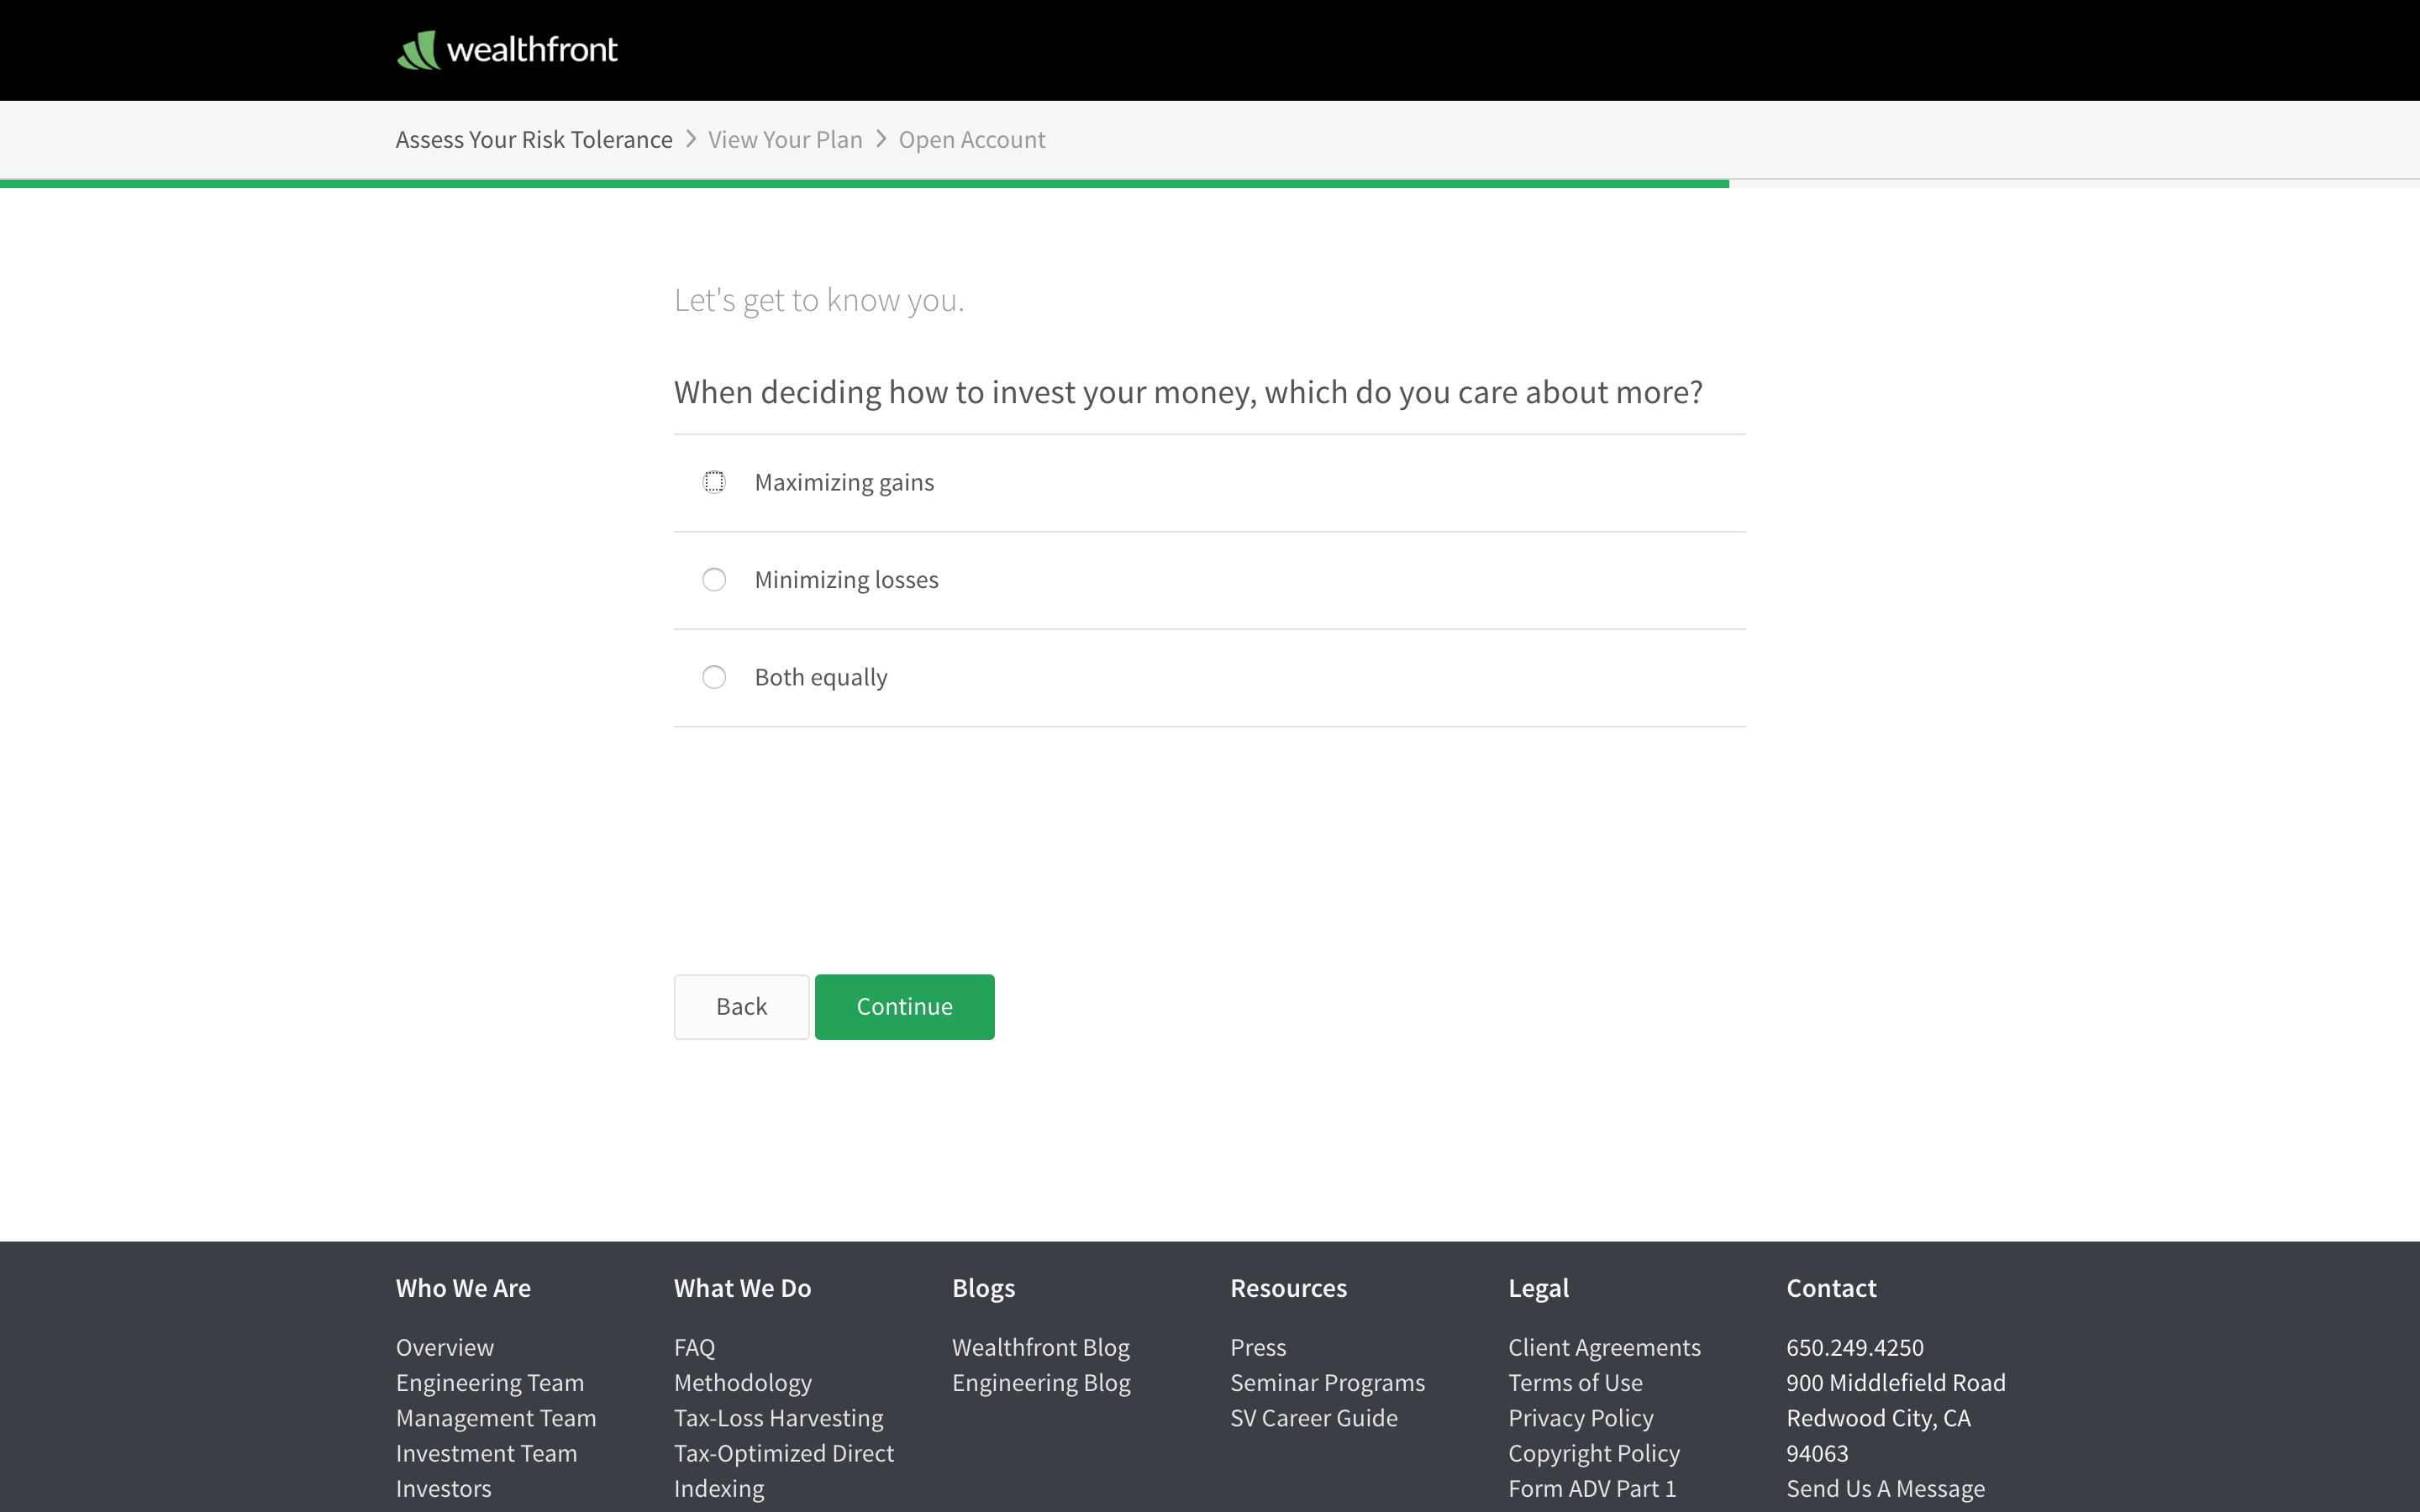Open Client Agreements link
2420x1512 pixels.
[1604, 1347]
